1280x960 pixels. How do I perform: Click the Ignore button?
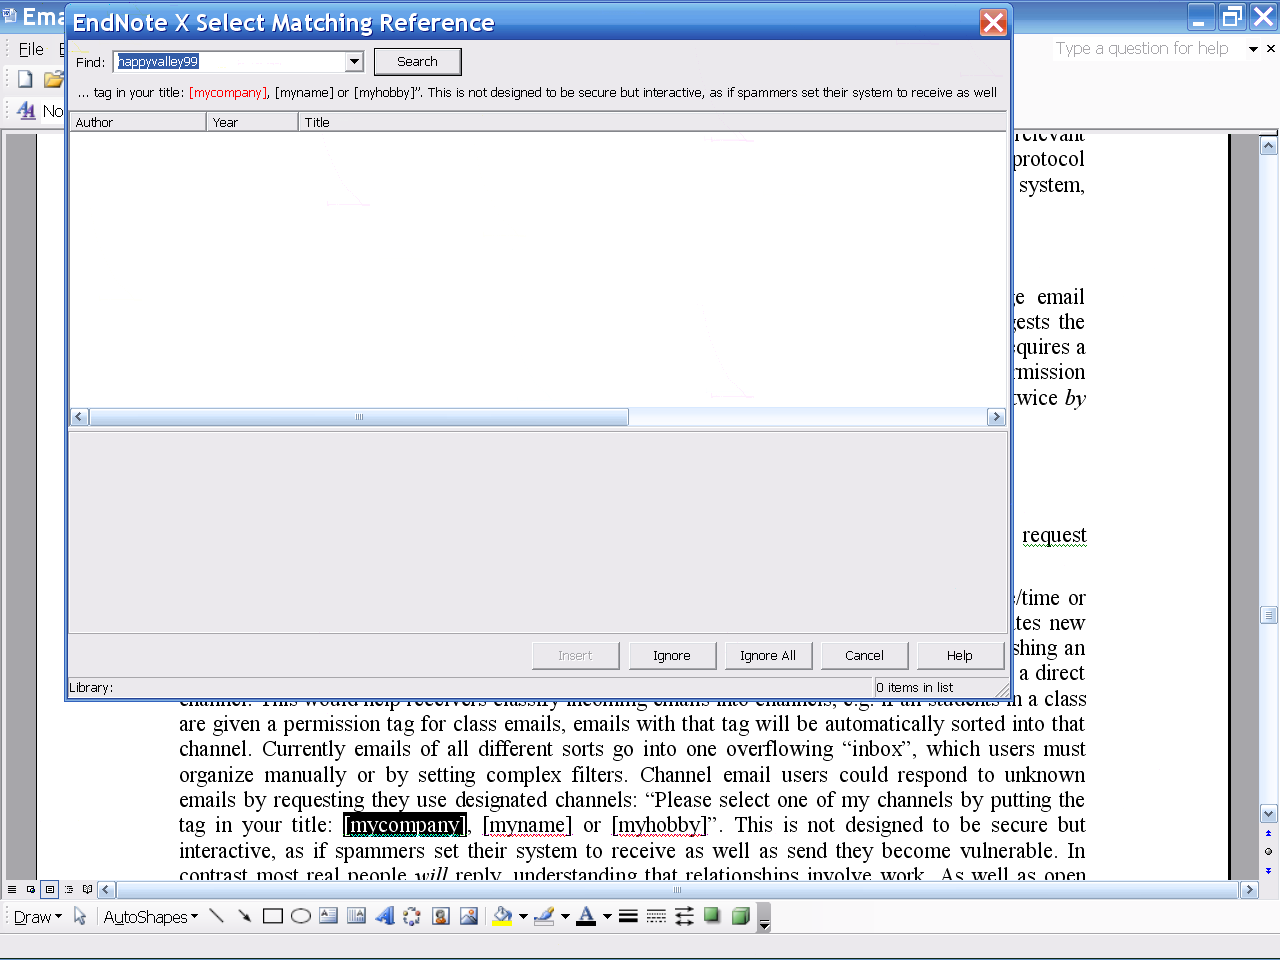pyautogui.click(x=672, y=656)
